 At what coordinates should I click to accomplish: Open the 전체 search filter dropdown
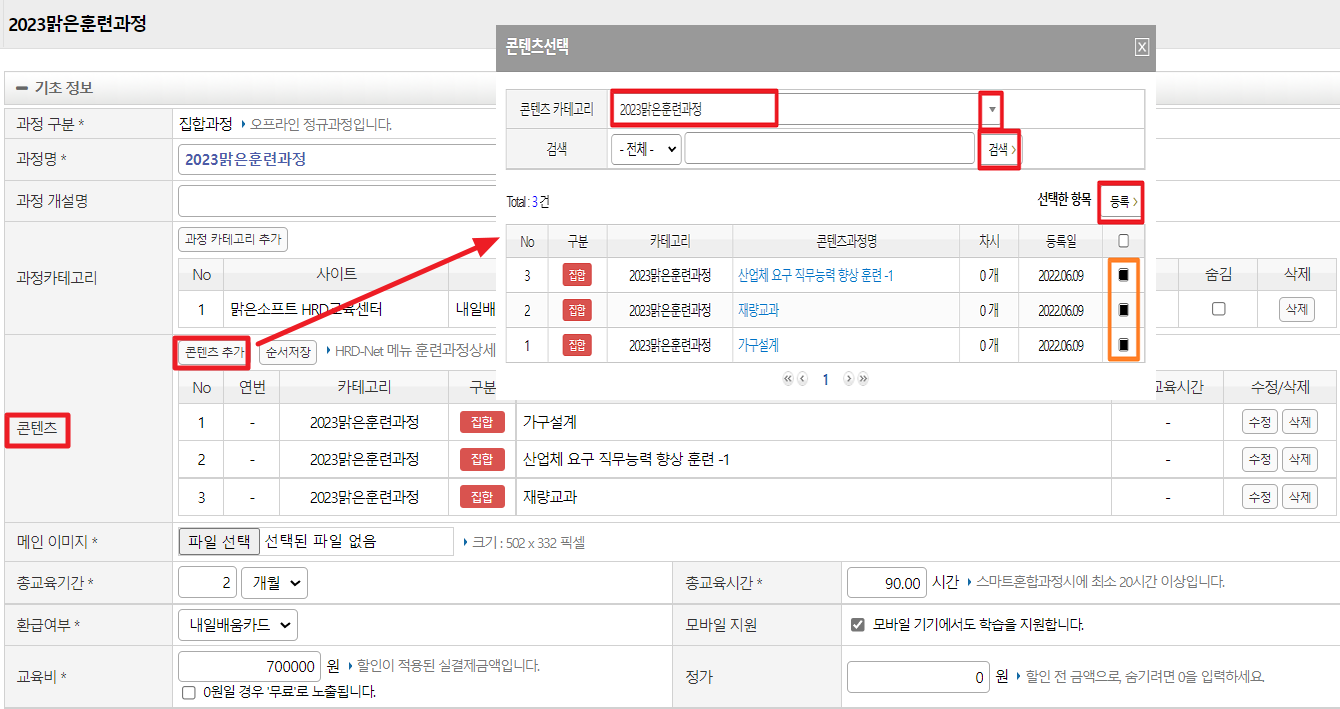(x=646, y=149)
